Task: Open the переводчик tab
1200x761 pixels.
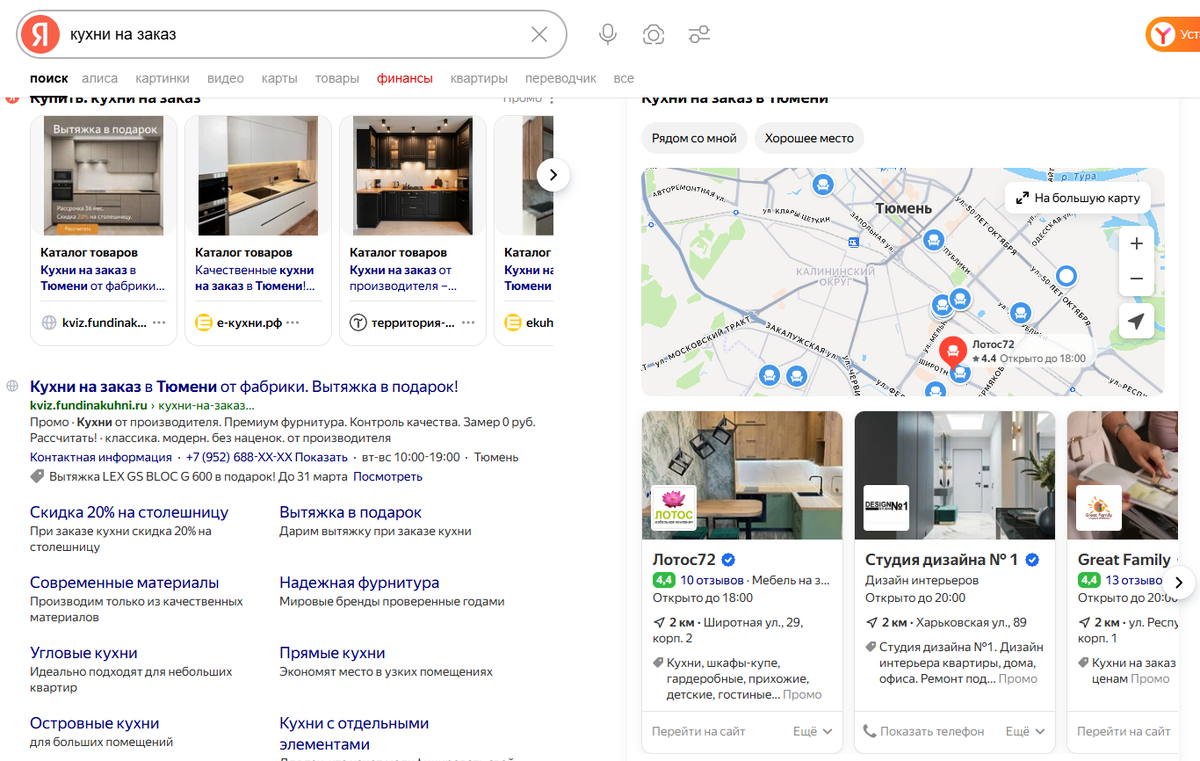Action: [561, 78]
